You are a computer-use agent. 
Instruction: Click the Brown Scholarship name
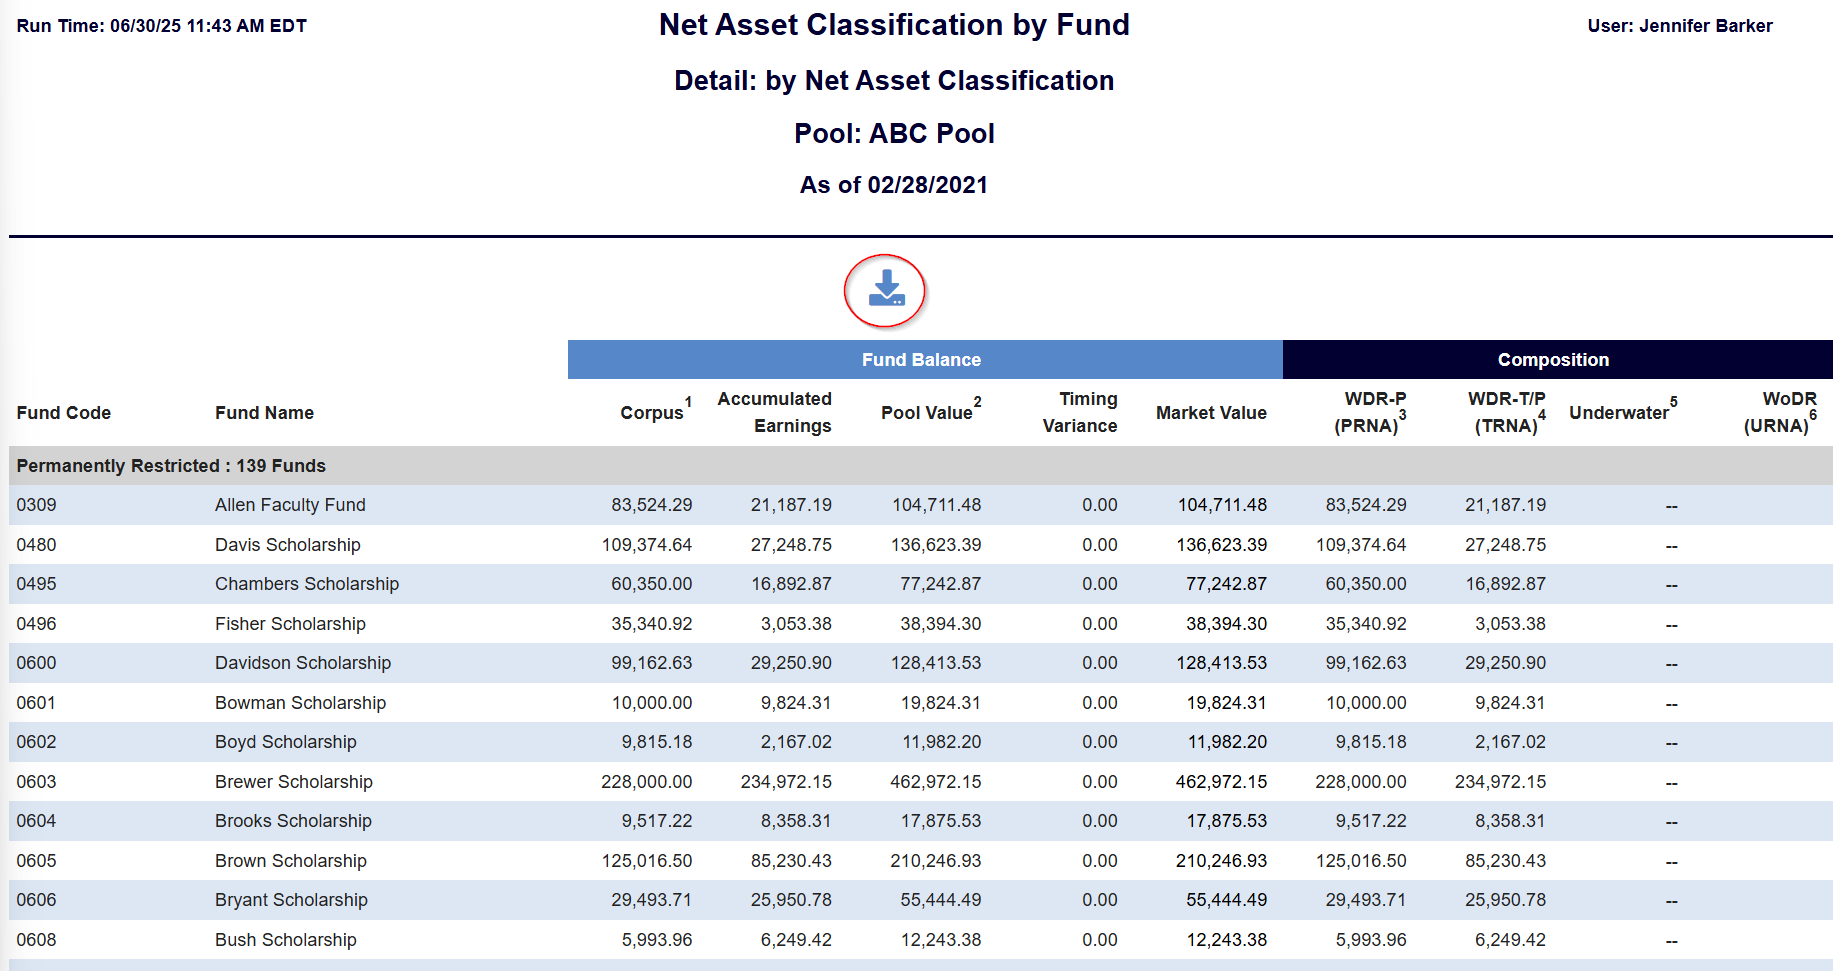[291, 861]
